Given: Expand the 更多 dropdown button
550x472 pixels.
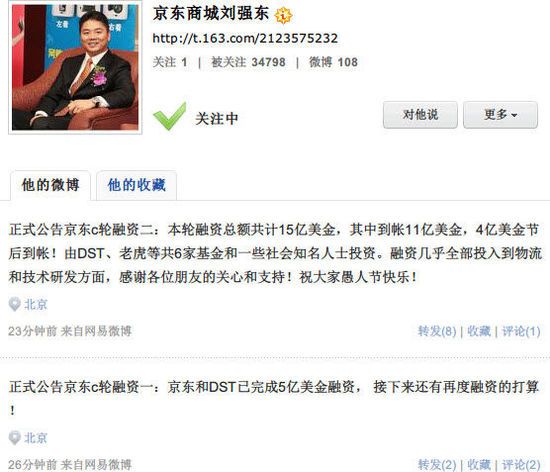Looking at the screenshot, I should point(500,115).
